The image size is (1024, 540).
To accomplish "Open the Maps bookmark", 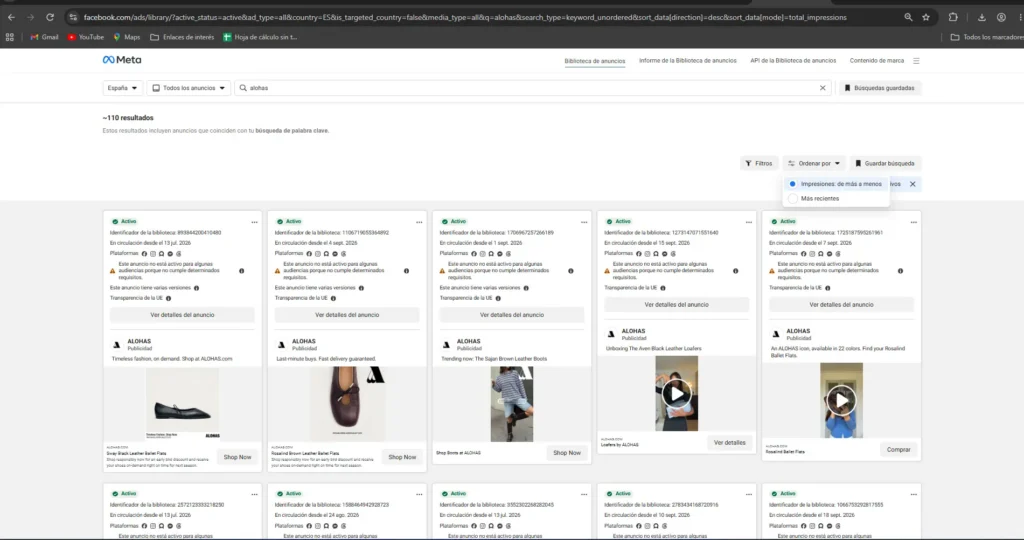I will click(127, 37).
